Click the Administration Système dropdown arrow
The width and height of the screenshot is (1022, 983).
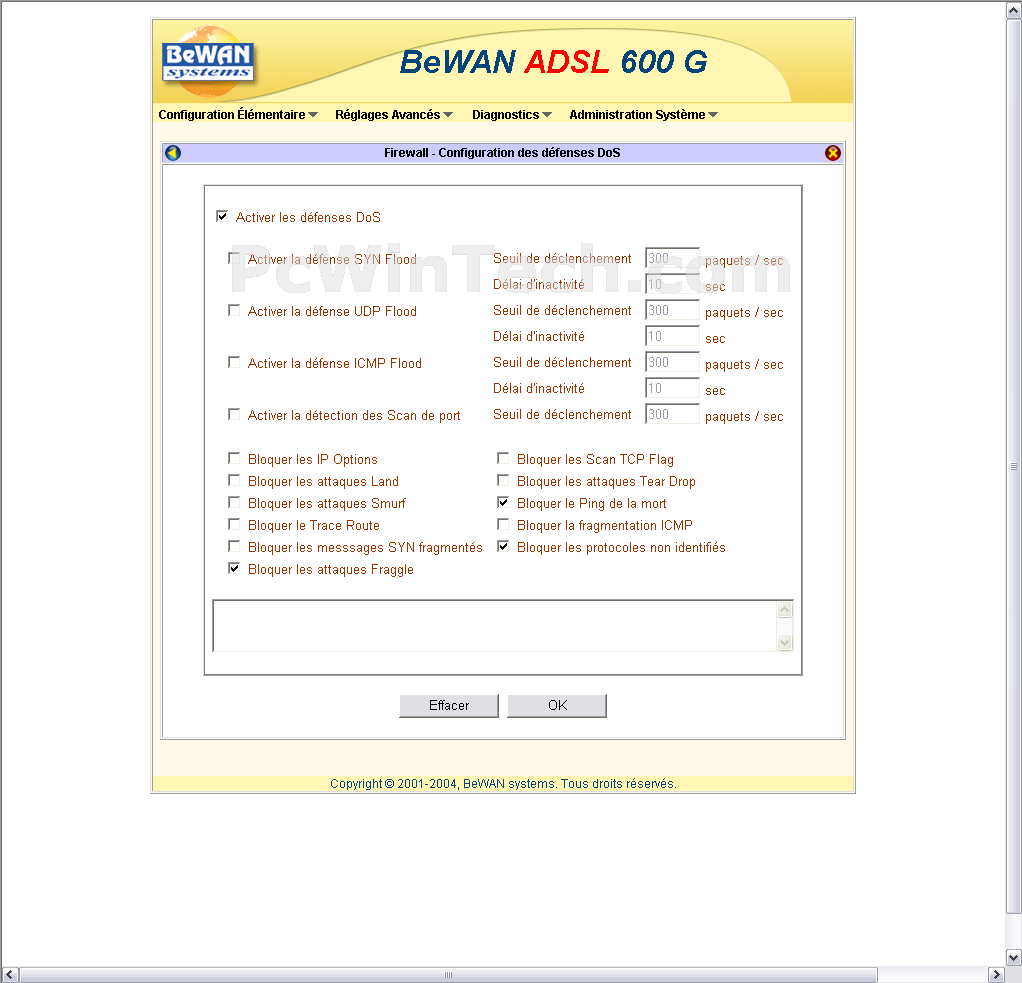click(x=713, y=115)
